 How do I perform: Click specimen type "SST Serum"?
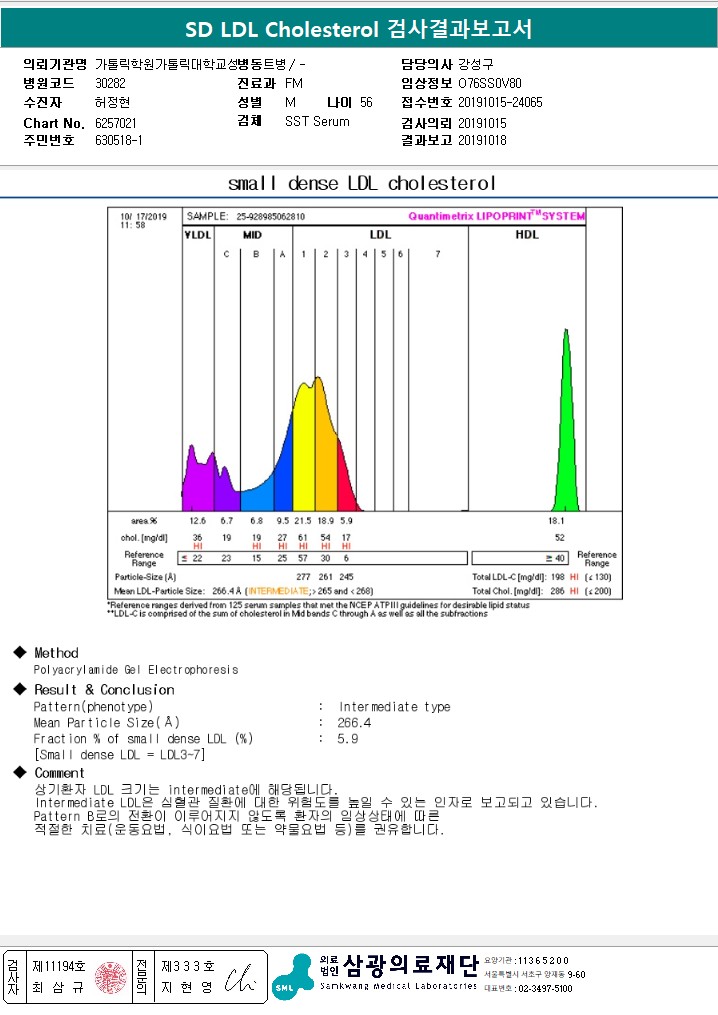coord(317,121)
